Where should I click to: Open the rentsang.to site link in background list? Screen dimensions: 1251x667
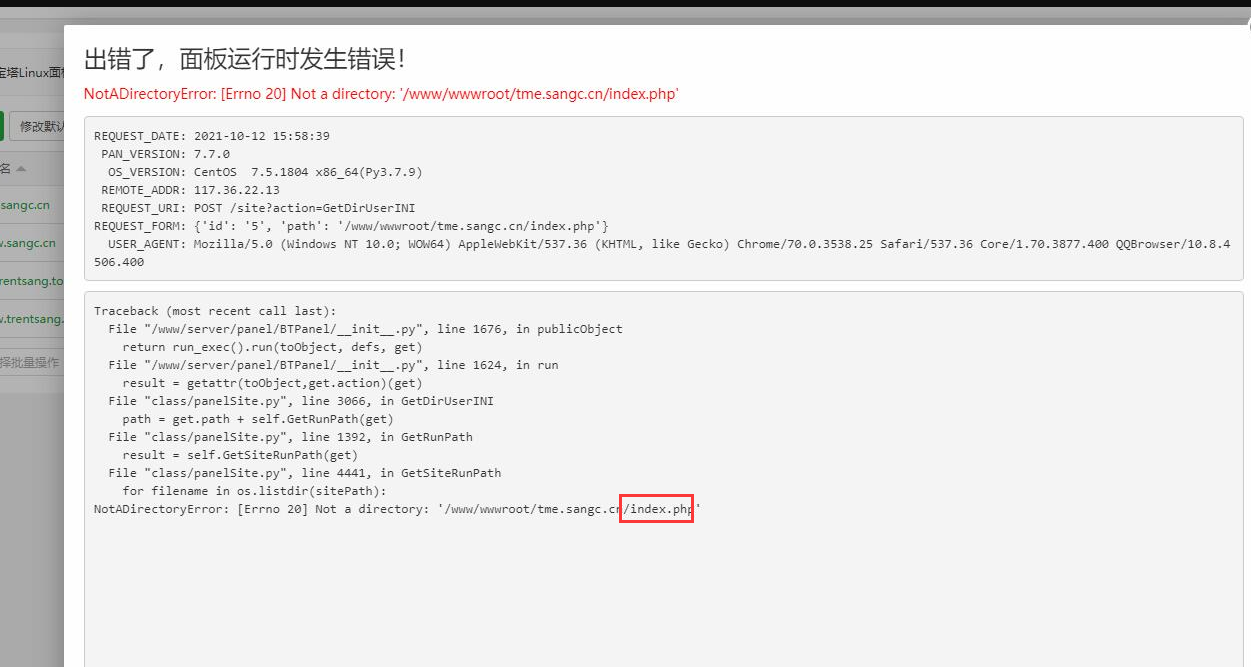32,281
